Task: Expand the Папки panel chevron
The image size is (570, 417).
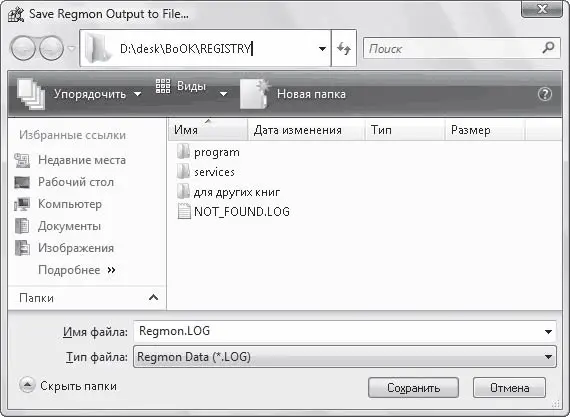Action: tap(153, 298)
